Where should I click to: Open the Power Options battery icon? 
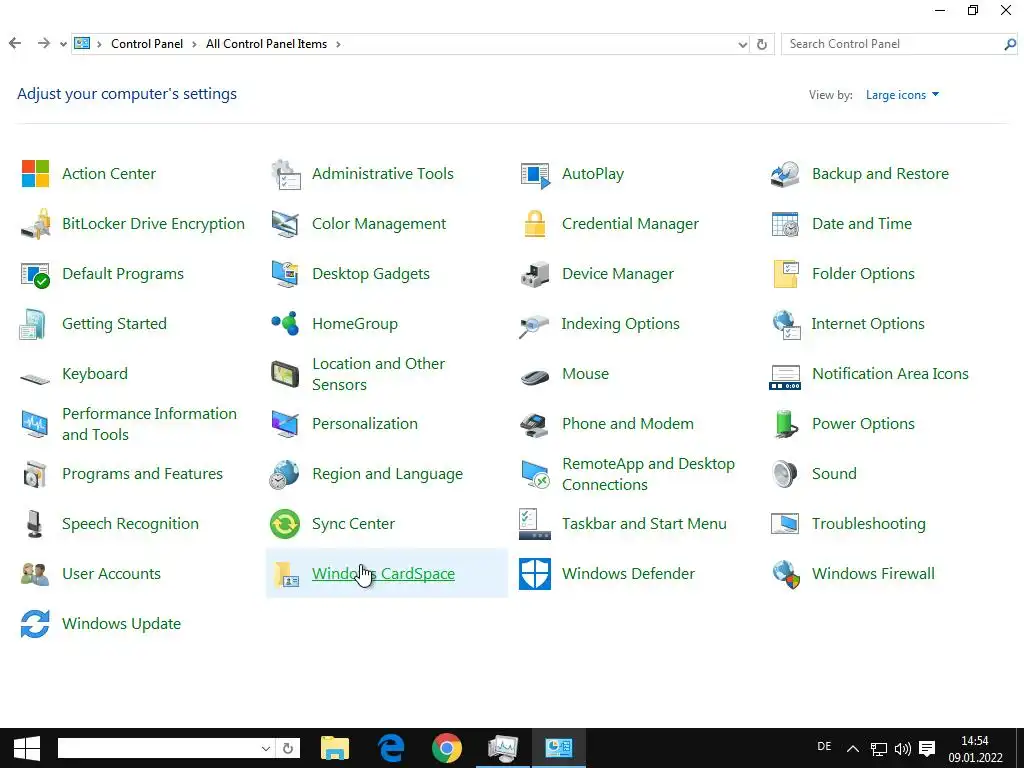(786, 424)
